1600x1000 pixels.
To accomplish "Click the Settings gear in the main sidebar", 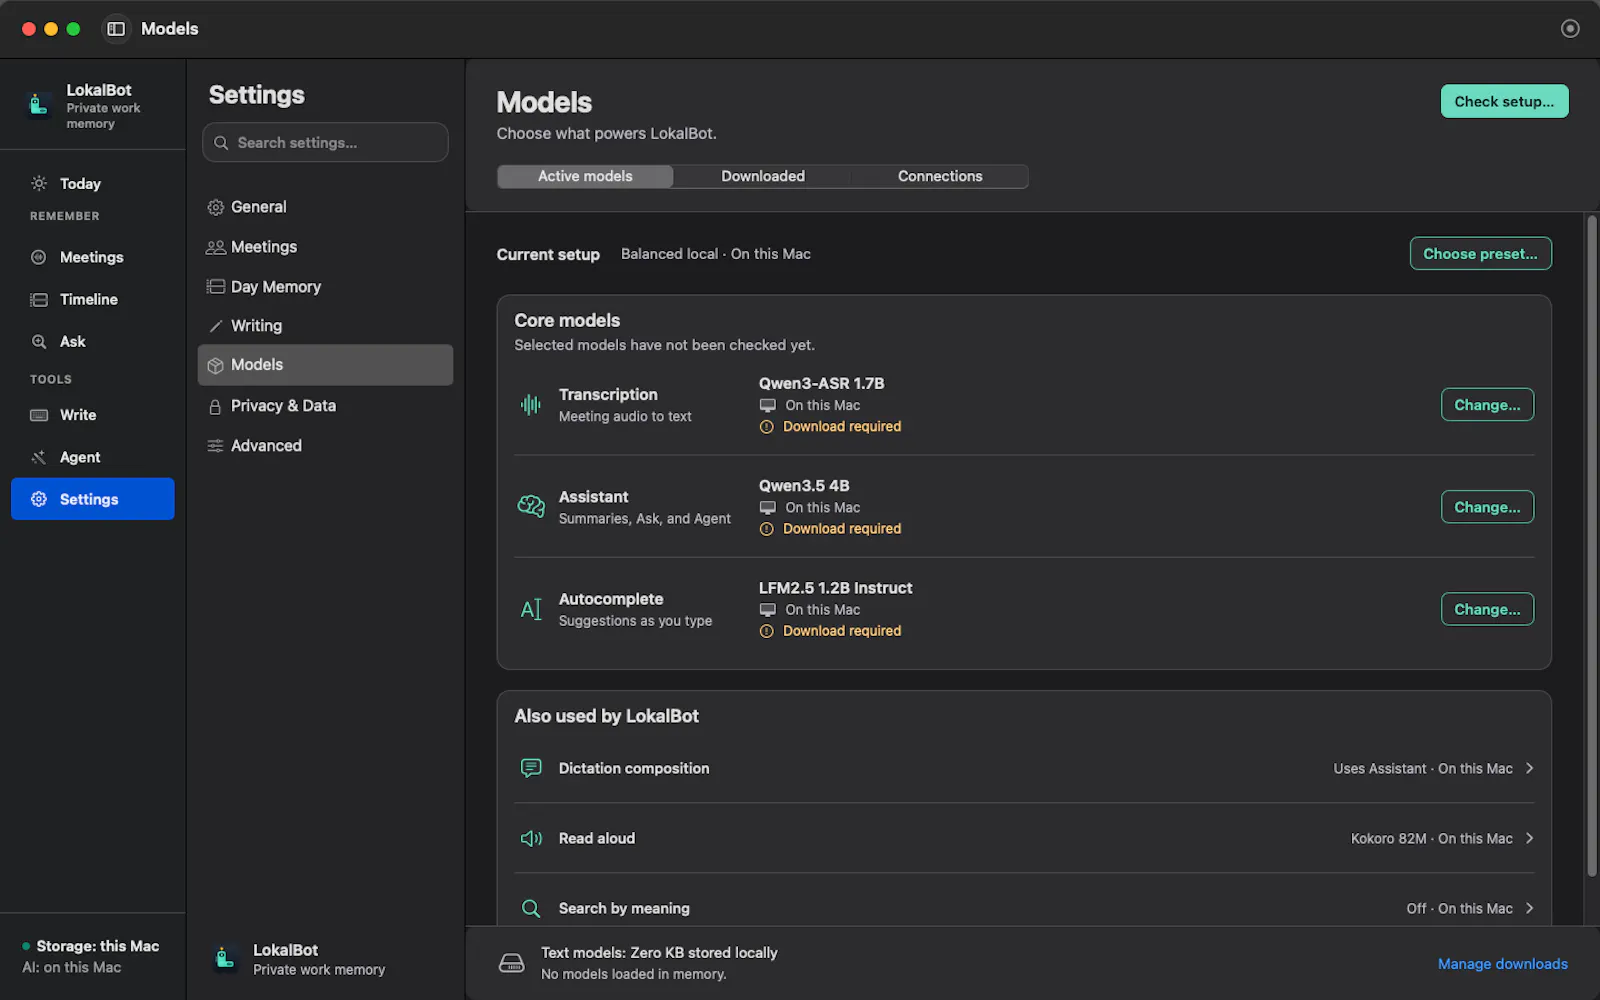I will 39,499.
